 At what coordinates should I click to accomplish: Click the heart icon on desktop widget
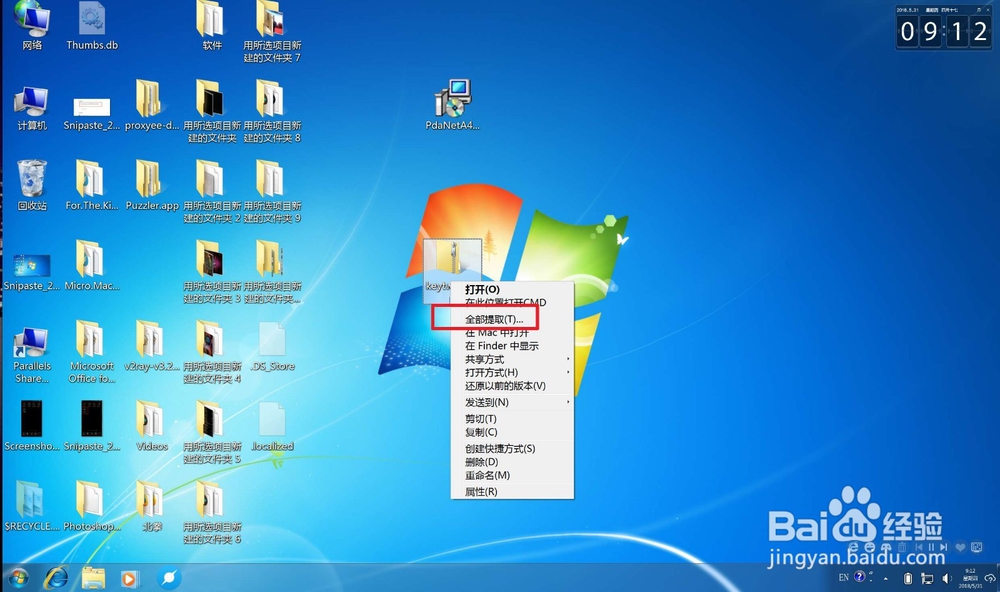(960, 547)
